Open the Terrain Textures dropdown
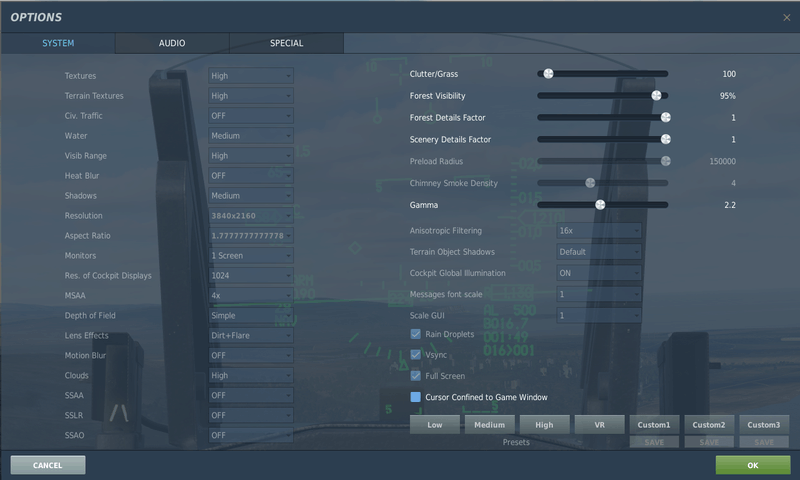 [251, 95]
